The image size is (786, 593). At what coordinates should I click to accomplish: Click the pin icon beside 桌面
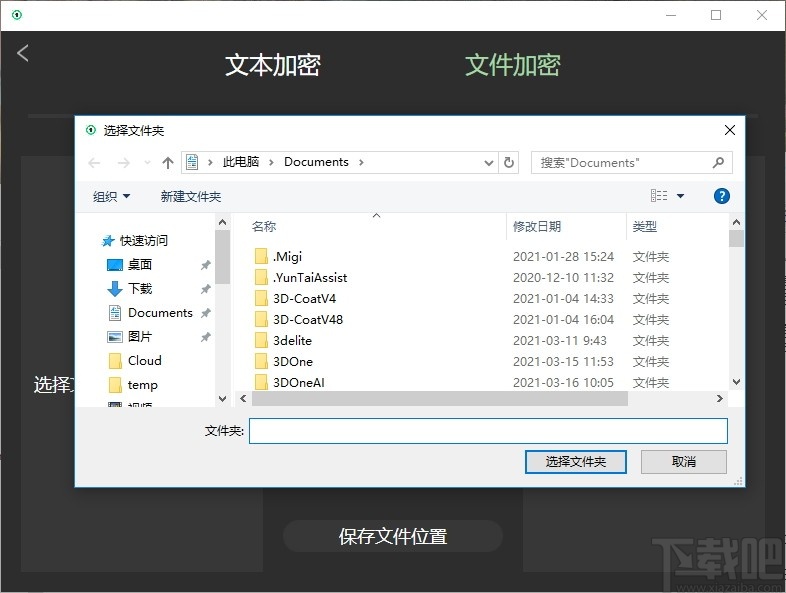(x=206, y=265)
